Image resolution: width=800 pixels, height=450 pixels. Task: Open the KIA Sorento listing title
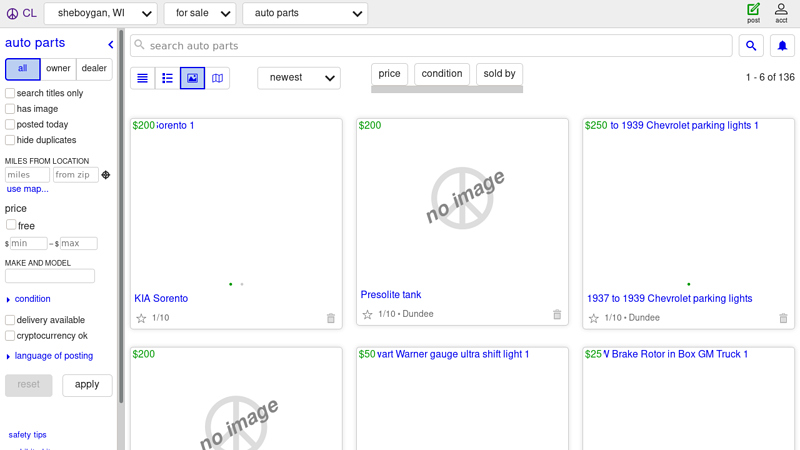coord(161,298)
